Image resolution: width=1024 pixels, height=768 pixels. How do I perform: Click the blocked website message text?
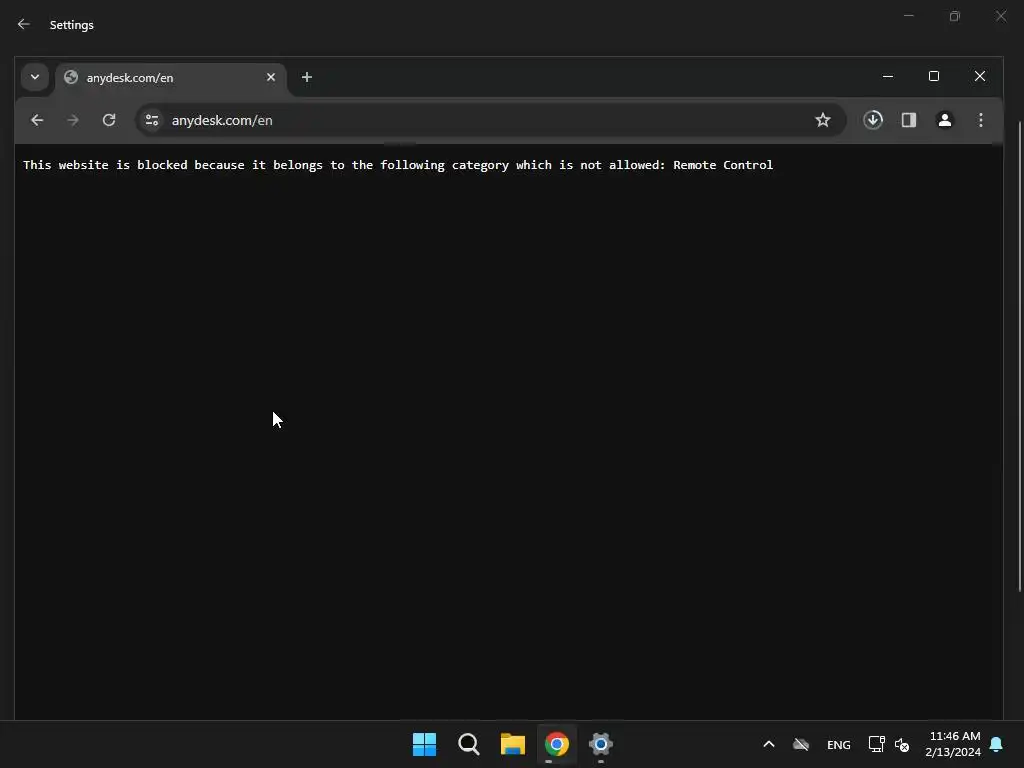point(398,165)
